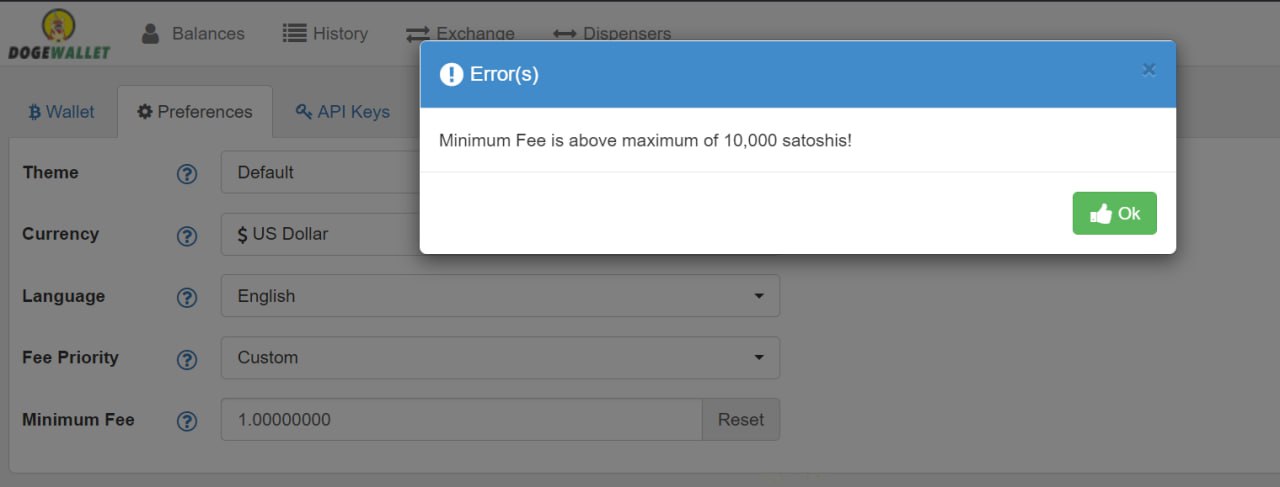Open help icon beside Fee Priority
The image size is (1280, 487).
(x=187, y=359)
